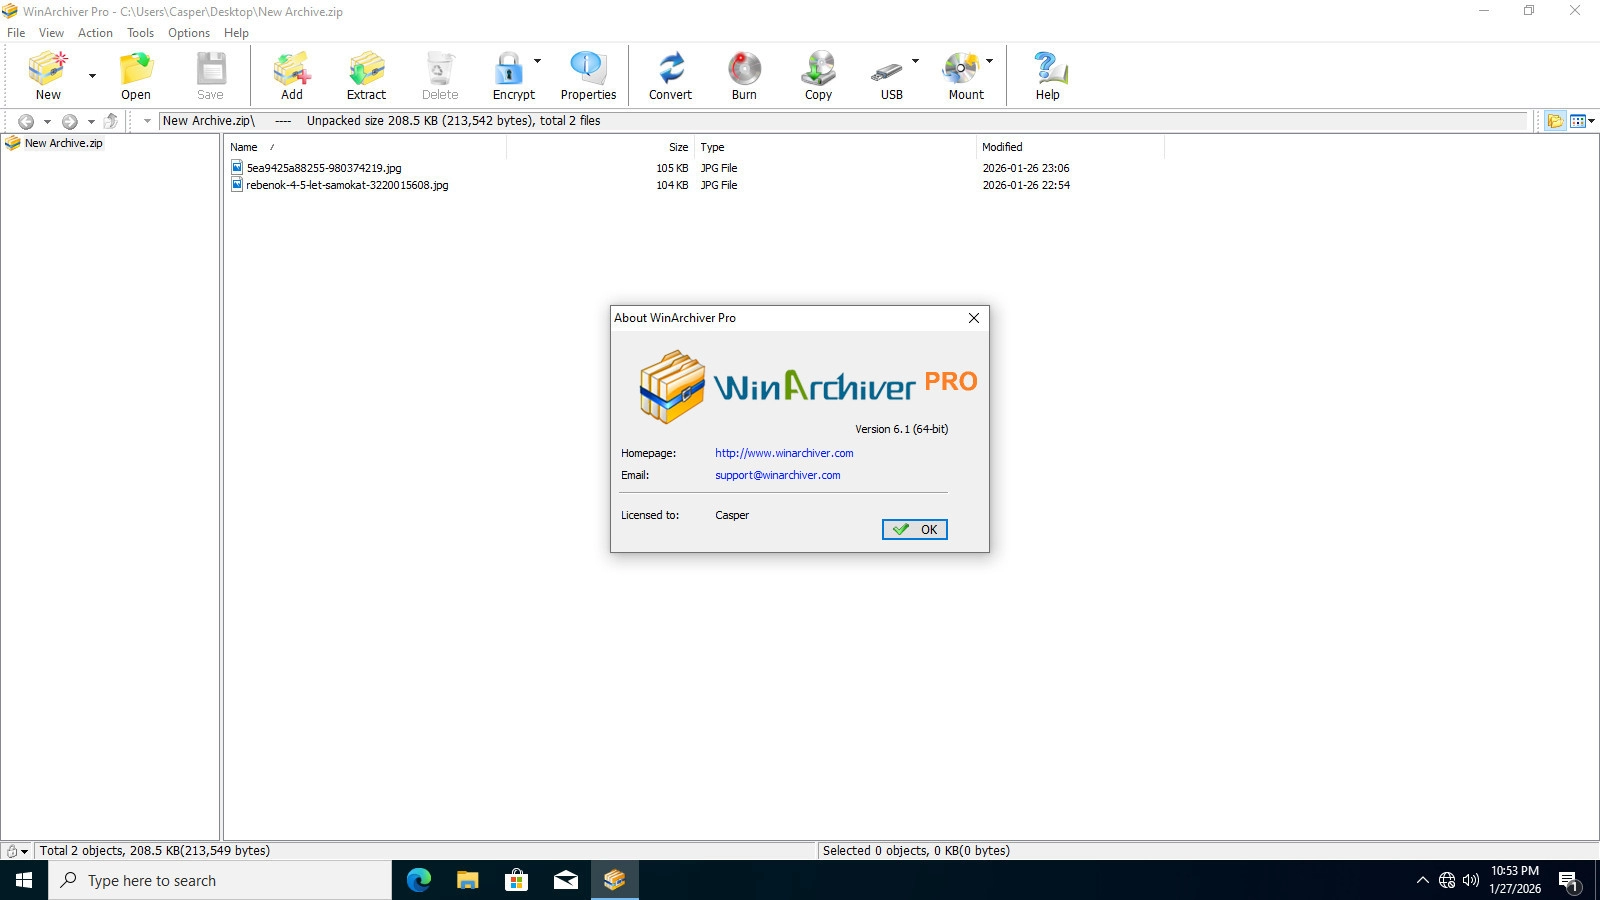Expand the Encrypt dropdown arrow

point(537,61)
